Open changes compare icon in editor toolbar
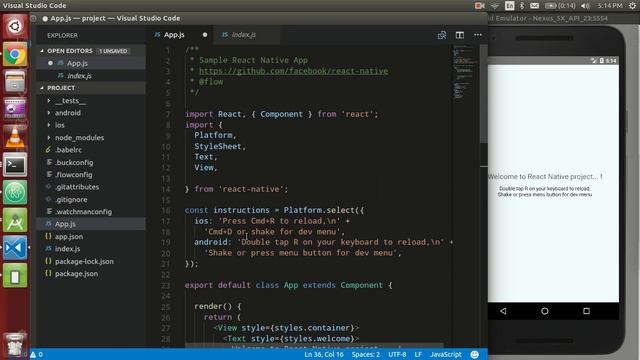The height and width of the screenshot is (360, 640). [442, 35]
